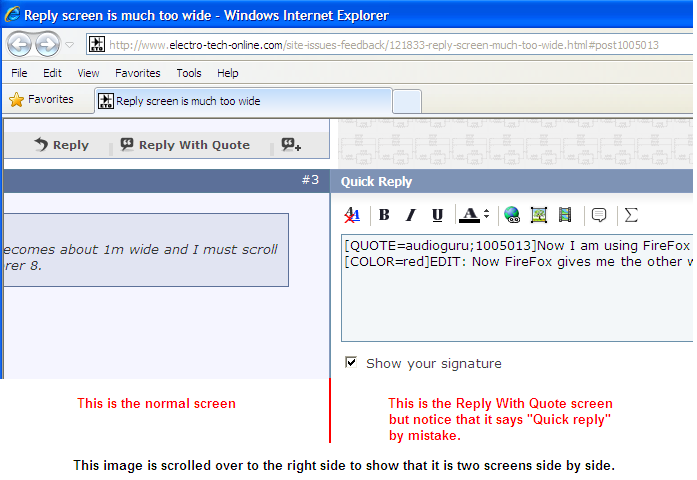This screenshot has height=480, width=697.
Task: Click inside the Quick Reply text area
Action: coord(517,288)
